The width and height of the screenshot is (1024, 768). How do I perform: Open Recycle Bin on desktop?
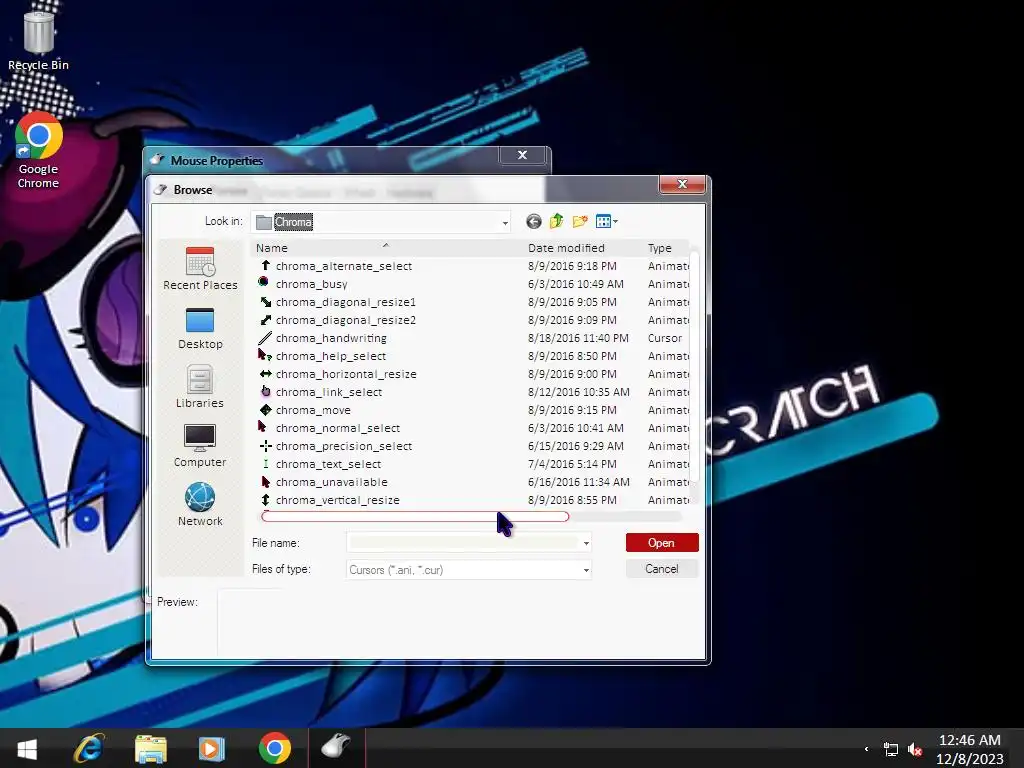click(39, 41)
